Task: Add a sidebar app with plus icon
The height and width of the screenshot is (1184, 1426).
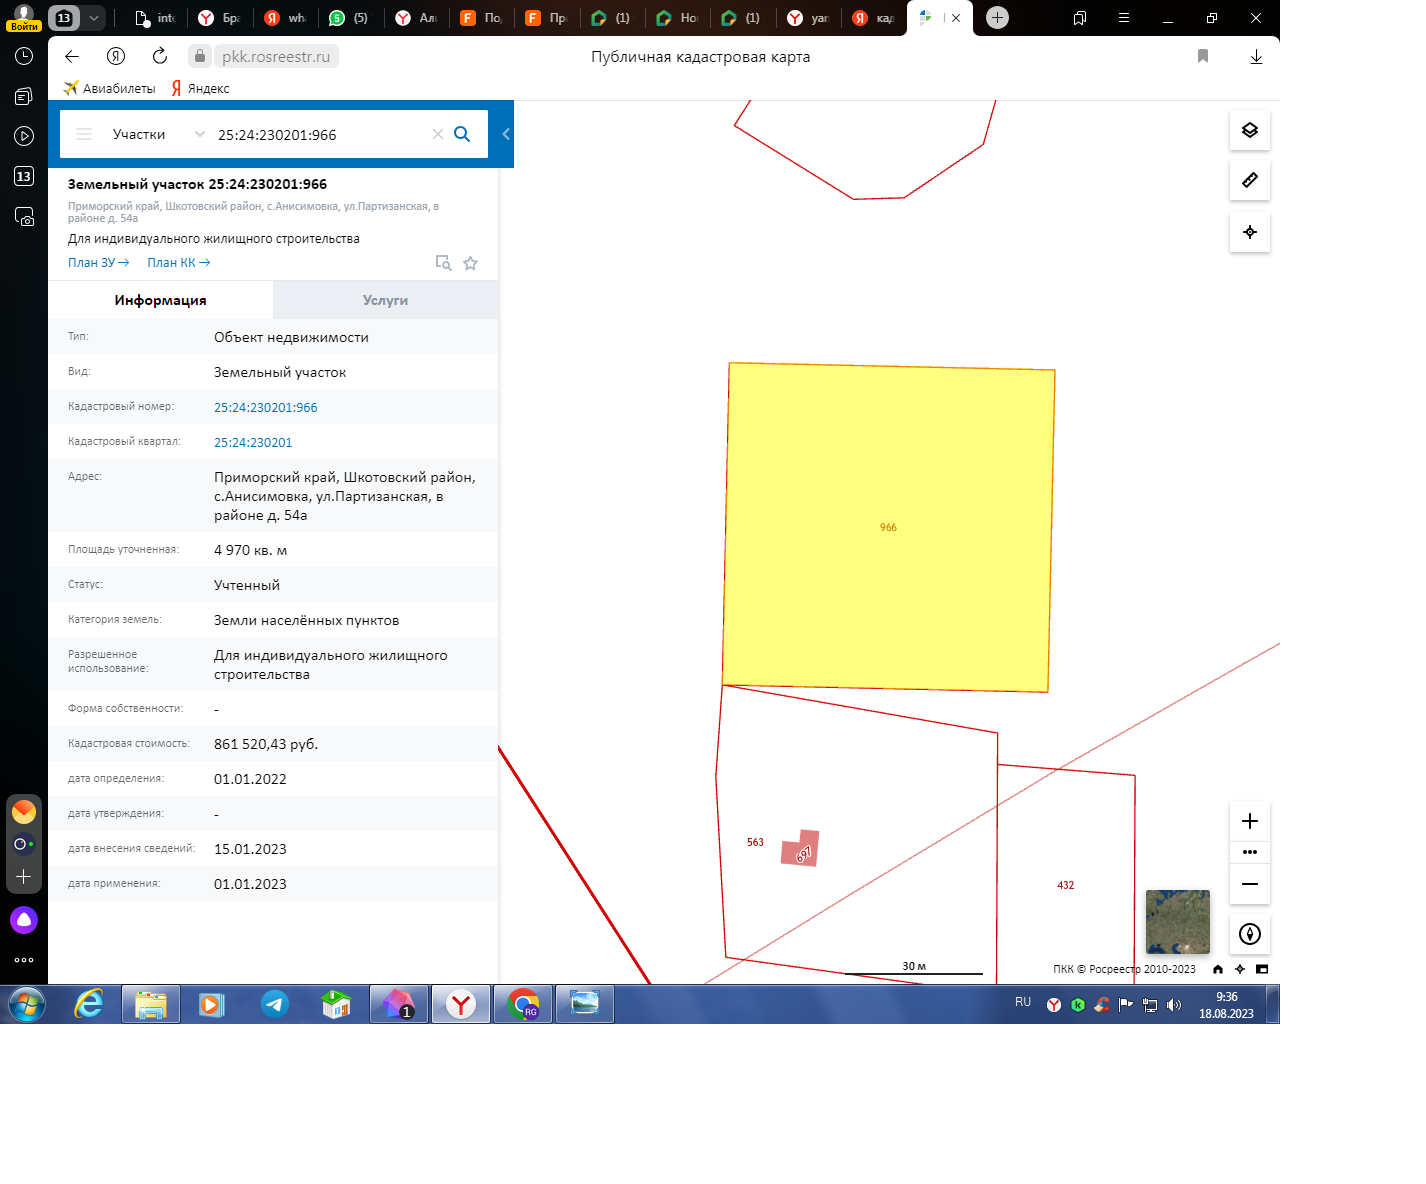Action: click(x=24, y=877)
